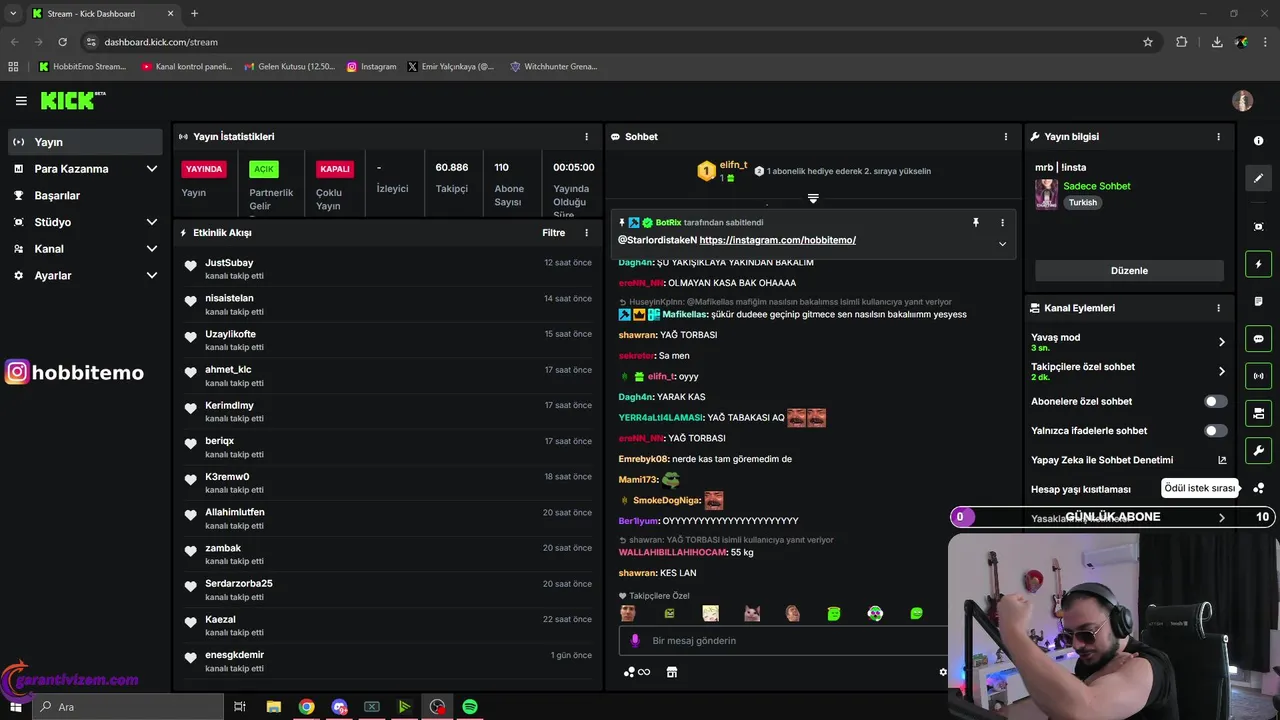The height and width of the screenshot is (720, 1280).
Task: Click the Kick logo
Action: click(x=72, y=100)
